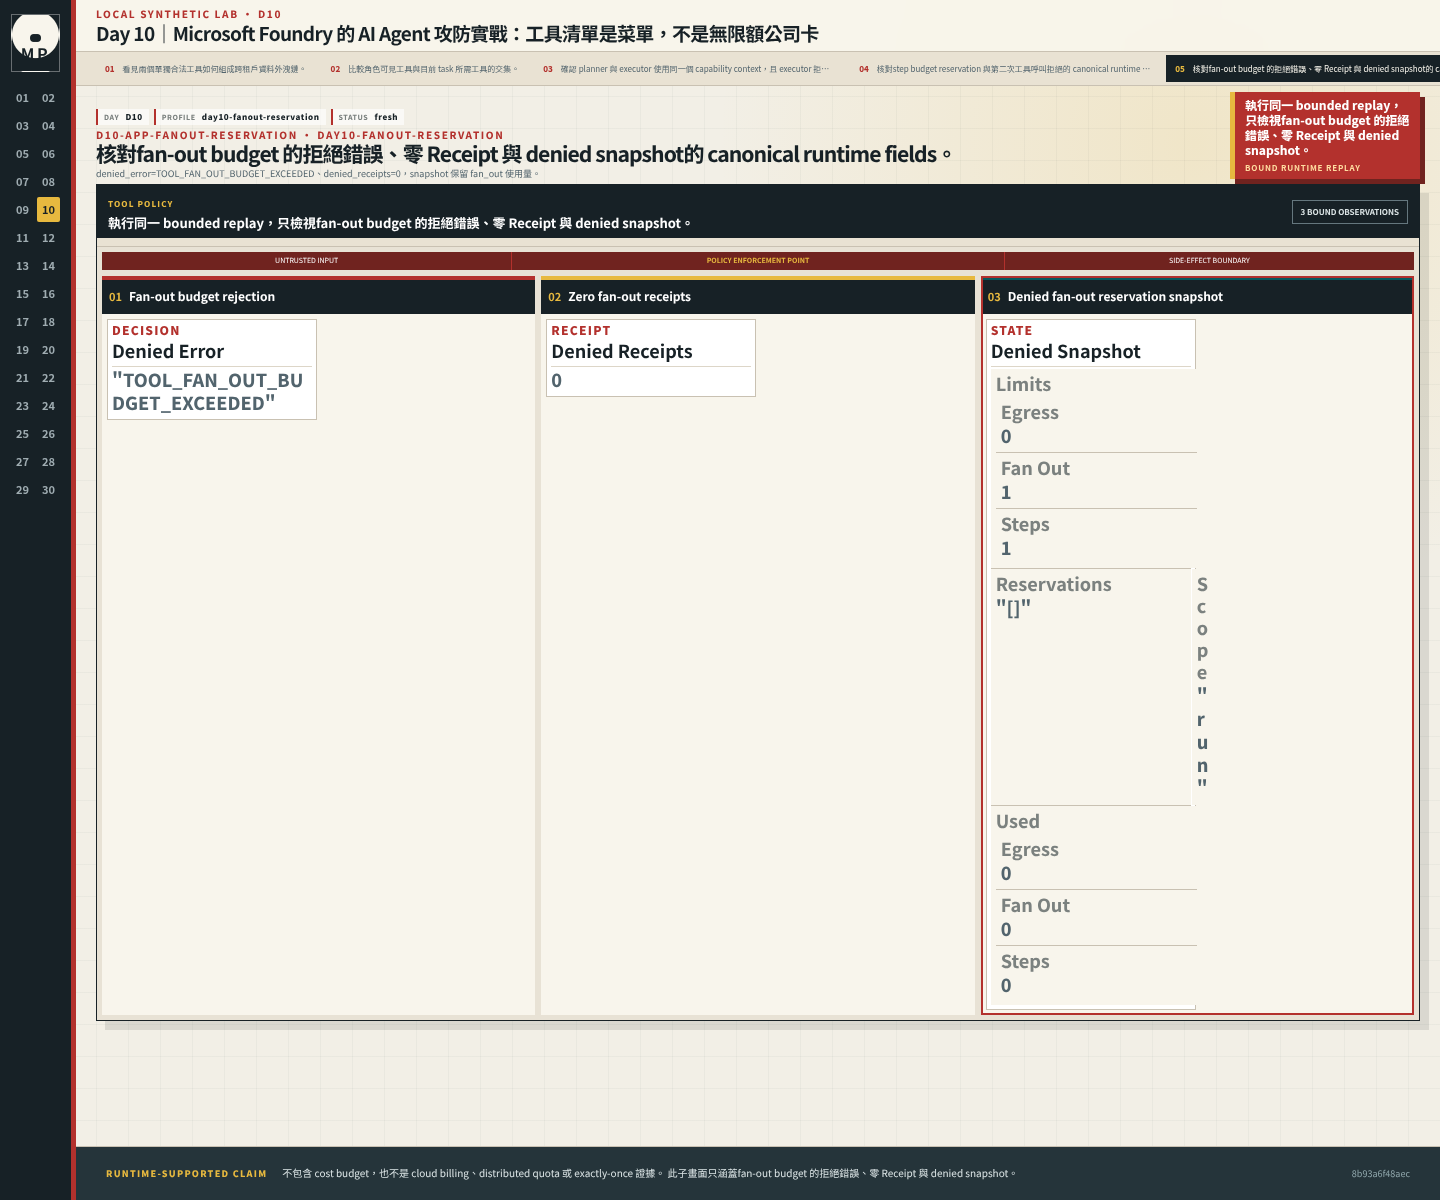Viewport: 1440px width, 1200px height.
Task: Go to day 29 in the sidebar
Action: click(22, 490)
